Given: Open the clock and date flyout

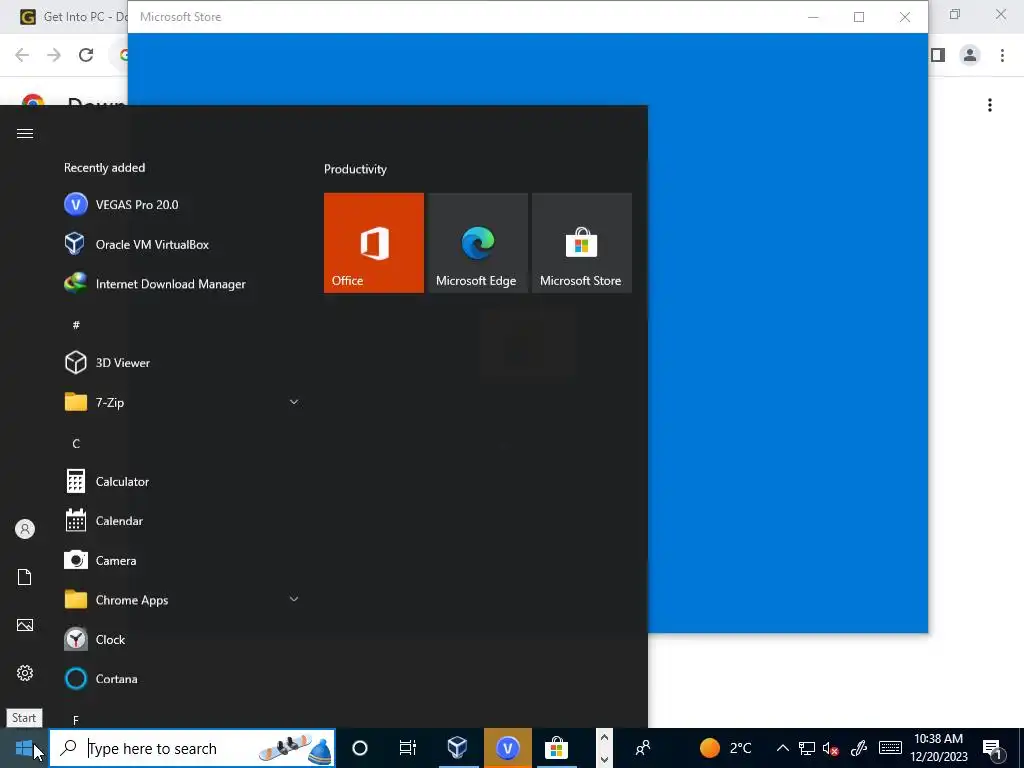Looking at the screenshot, I should [x=939, y=748].
